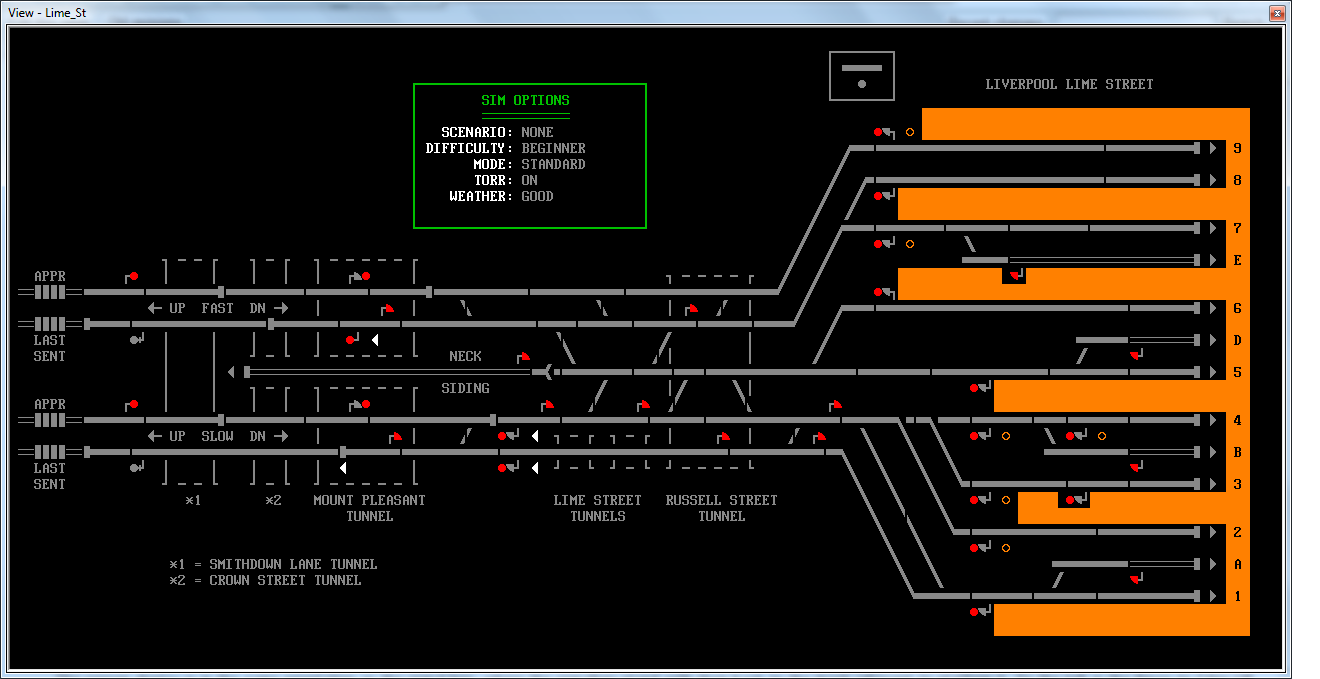Click the red signal below platform 7 track
Viewport: 1320px width, 679px height.
[878, 244]
